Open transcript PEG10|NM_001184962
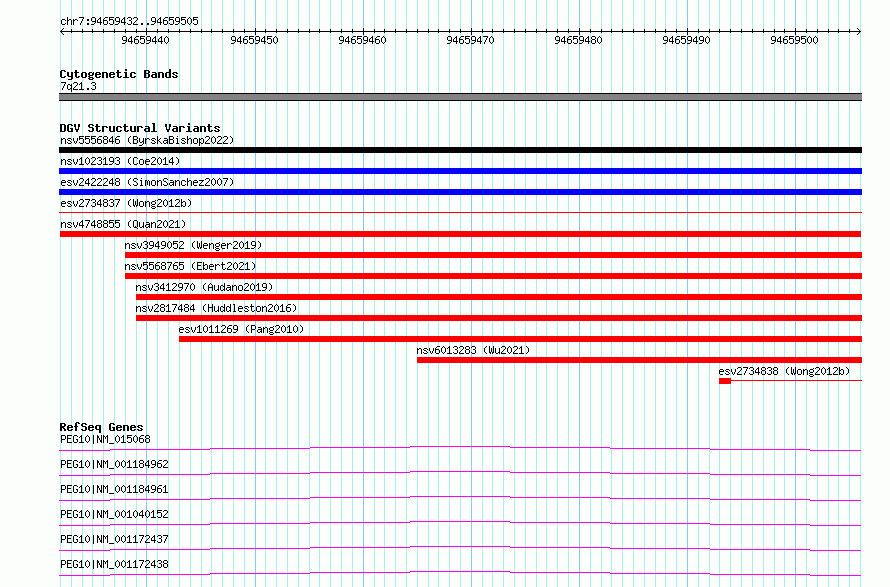This screenshot has height=587, width=890. pyautogui.click(x=114, y=464)
